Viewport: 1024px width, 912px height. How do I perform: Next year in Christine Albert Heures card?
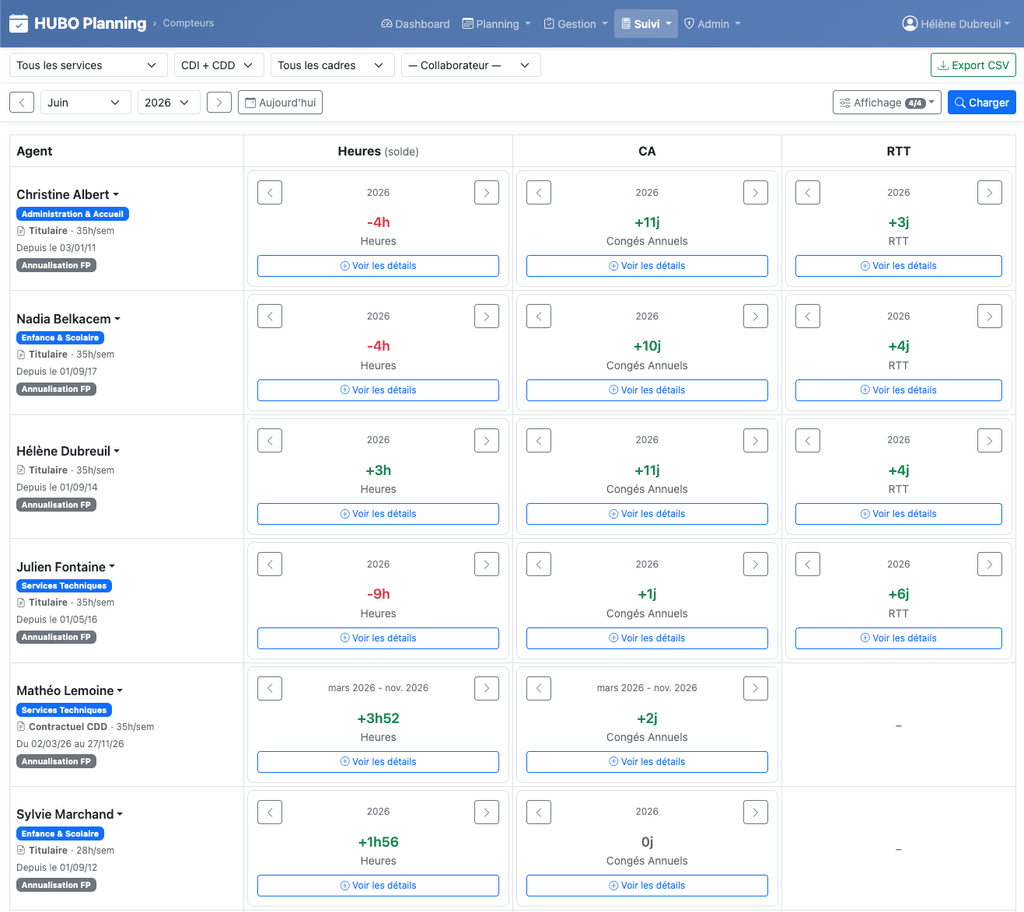487,193
